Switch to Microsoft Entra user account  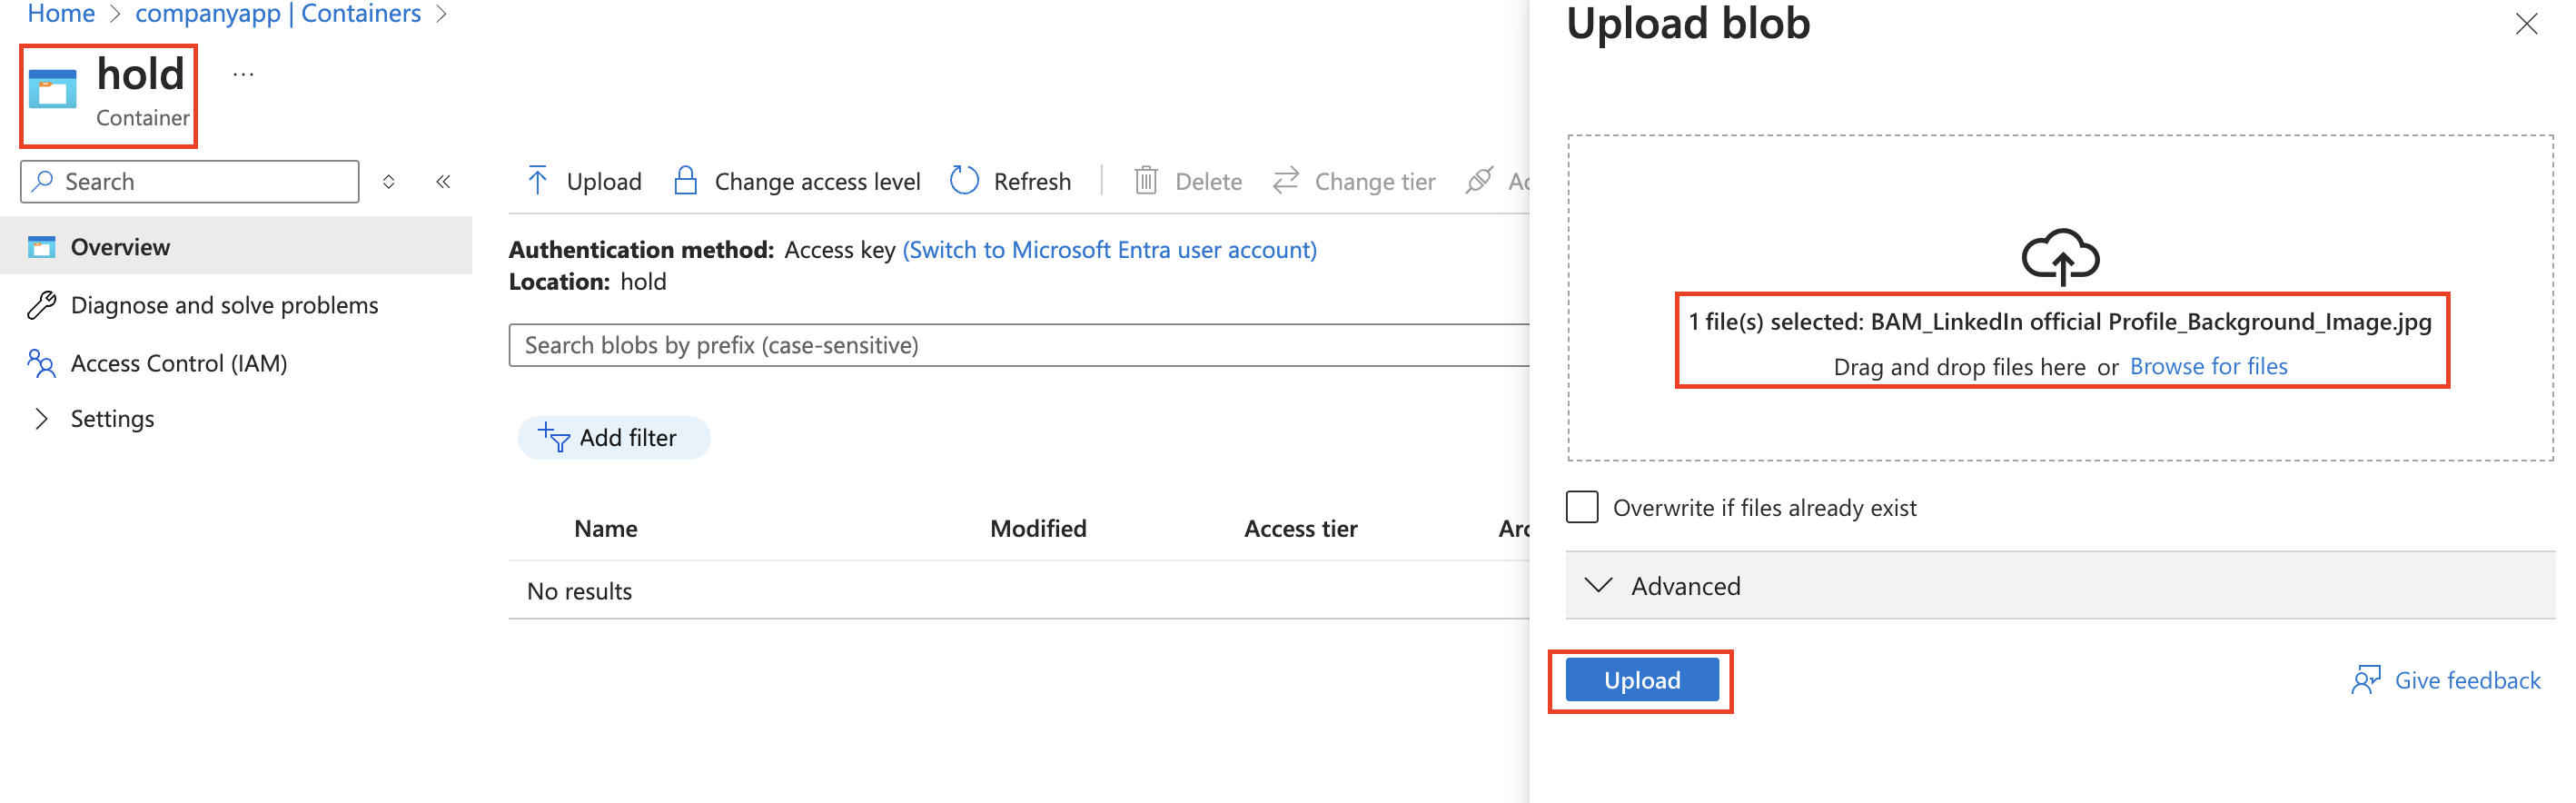point(1110,250)
